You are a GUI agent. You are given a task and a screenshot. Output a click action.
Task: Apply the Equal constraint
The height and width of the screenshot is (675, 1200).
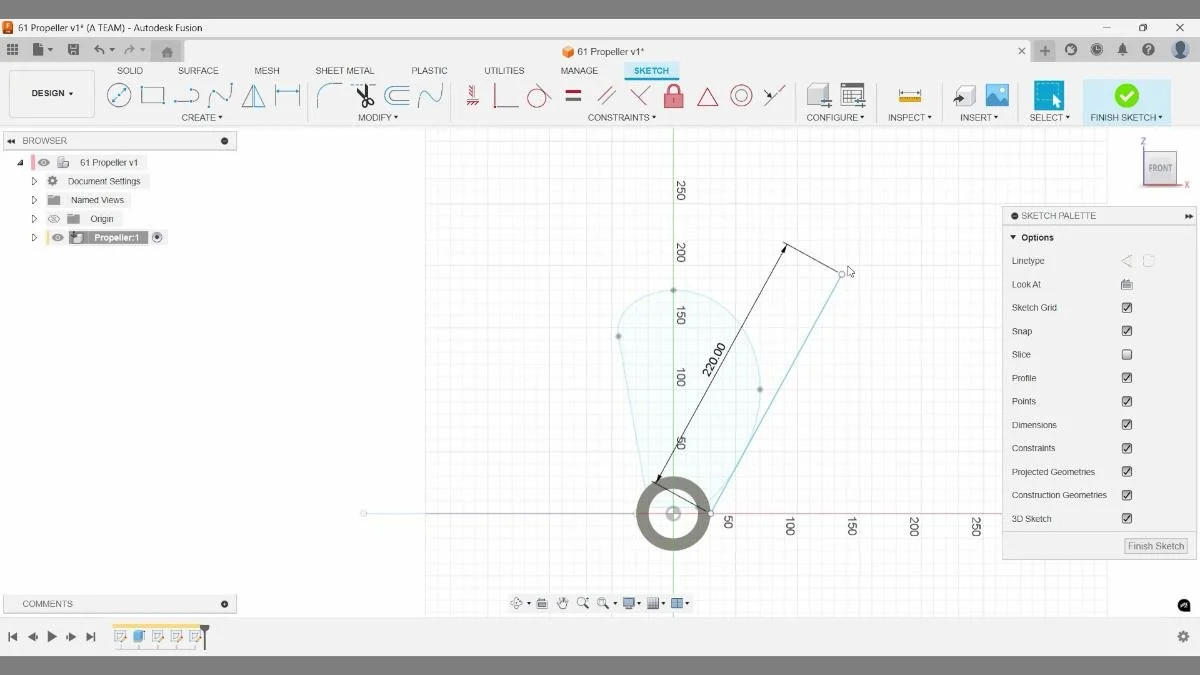(572, 95)
